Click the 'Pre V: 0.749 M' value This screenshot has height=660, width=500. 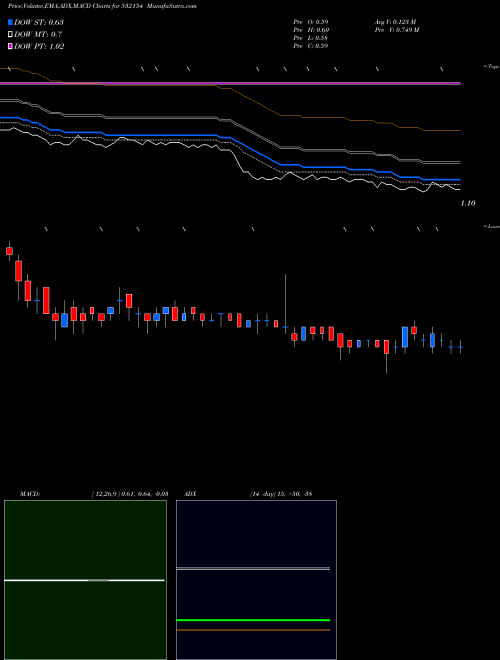pos(396,29)
